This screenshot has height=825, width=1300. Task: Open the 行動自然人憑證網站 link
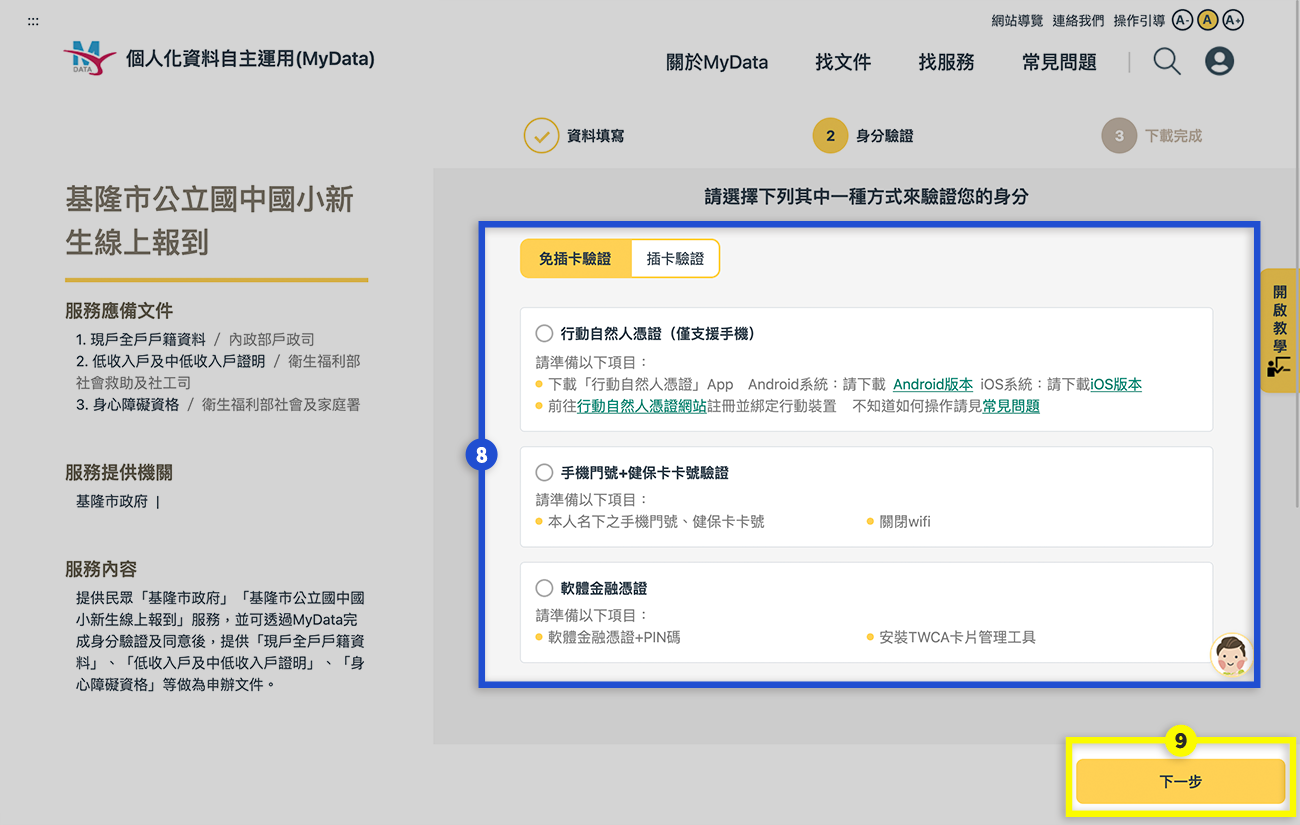642,406
